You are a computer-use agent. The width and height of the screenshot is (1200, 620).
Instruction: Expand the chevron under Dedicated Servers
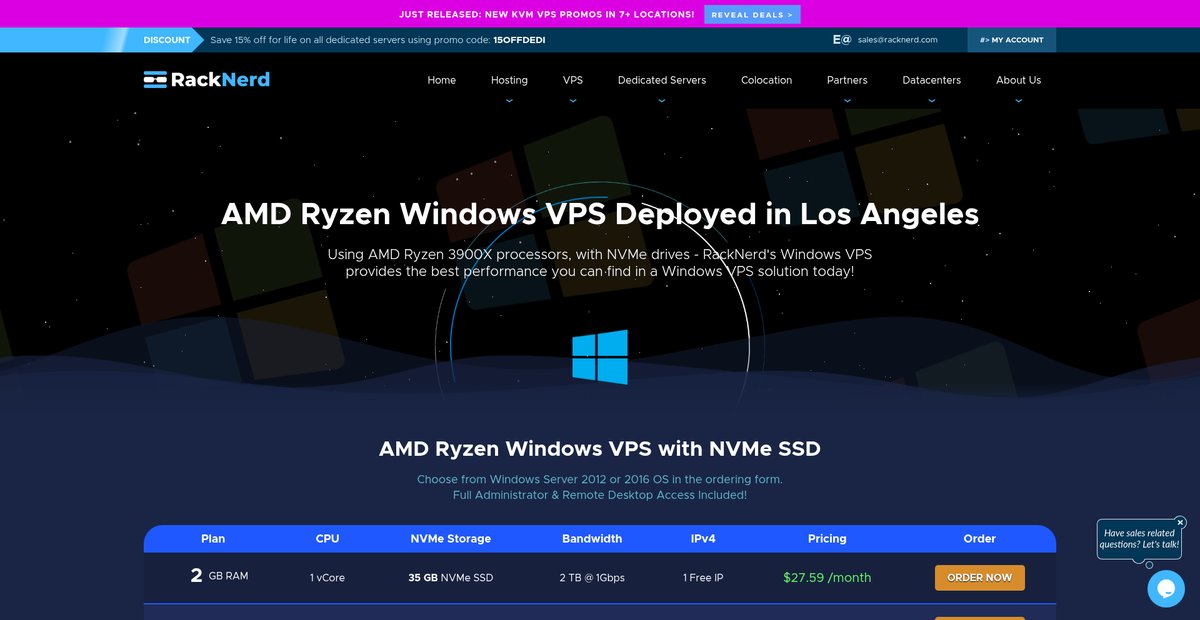point(662,100)
